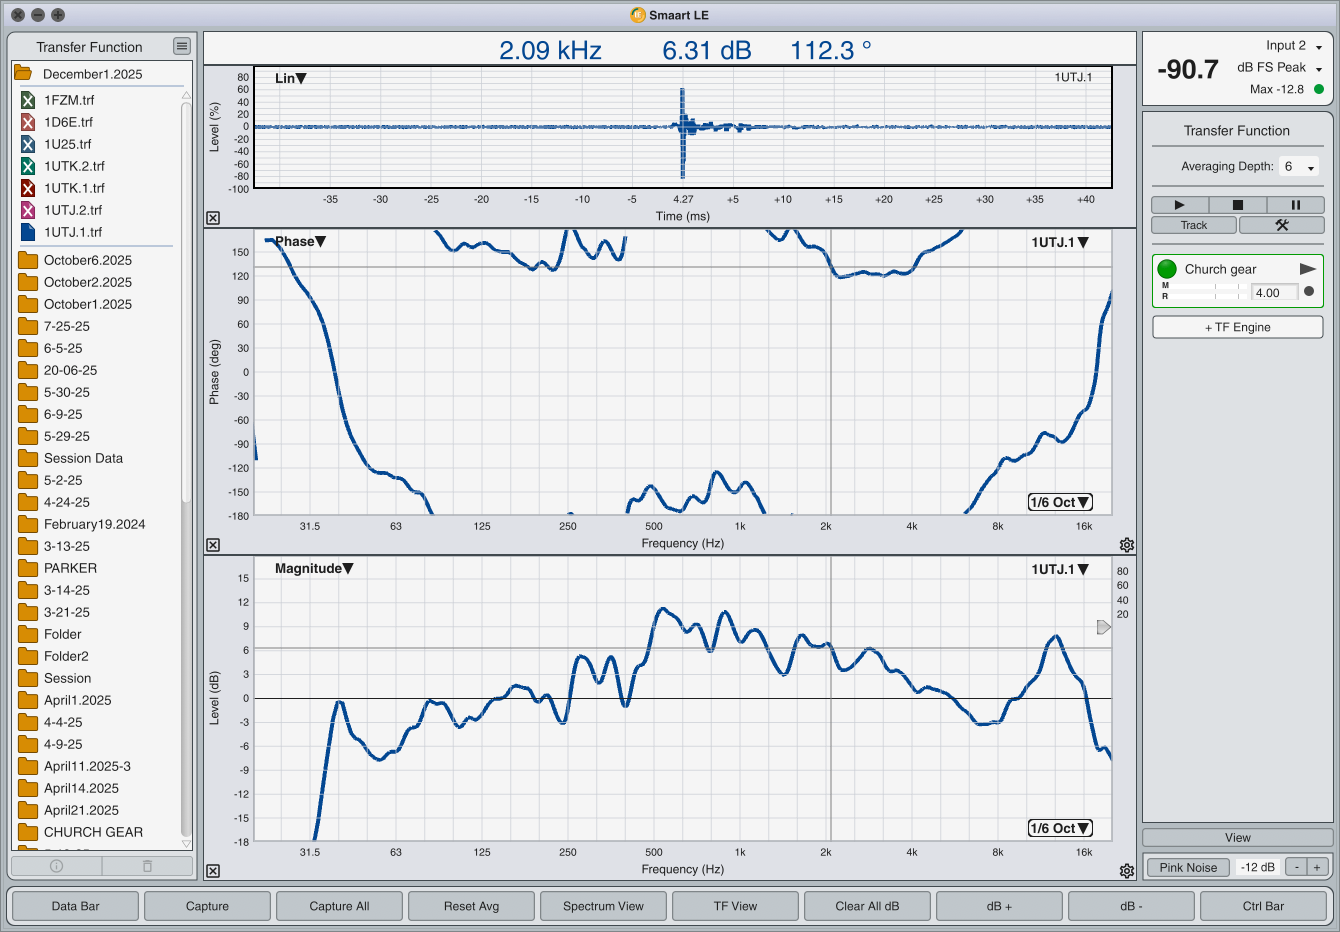This screenshot has height=932, width=1340.
Task: Open measurement settings via hammer-wrench icon
Action: (1281, 225)
